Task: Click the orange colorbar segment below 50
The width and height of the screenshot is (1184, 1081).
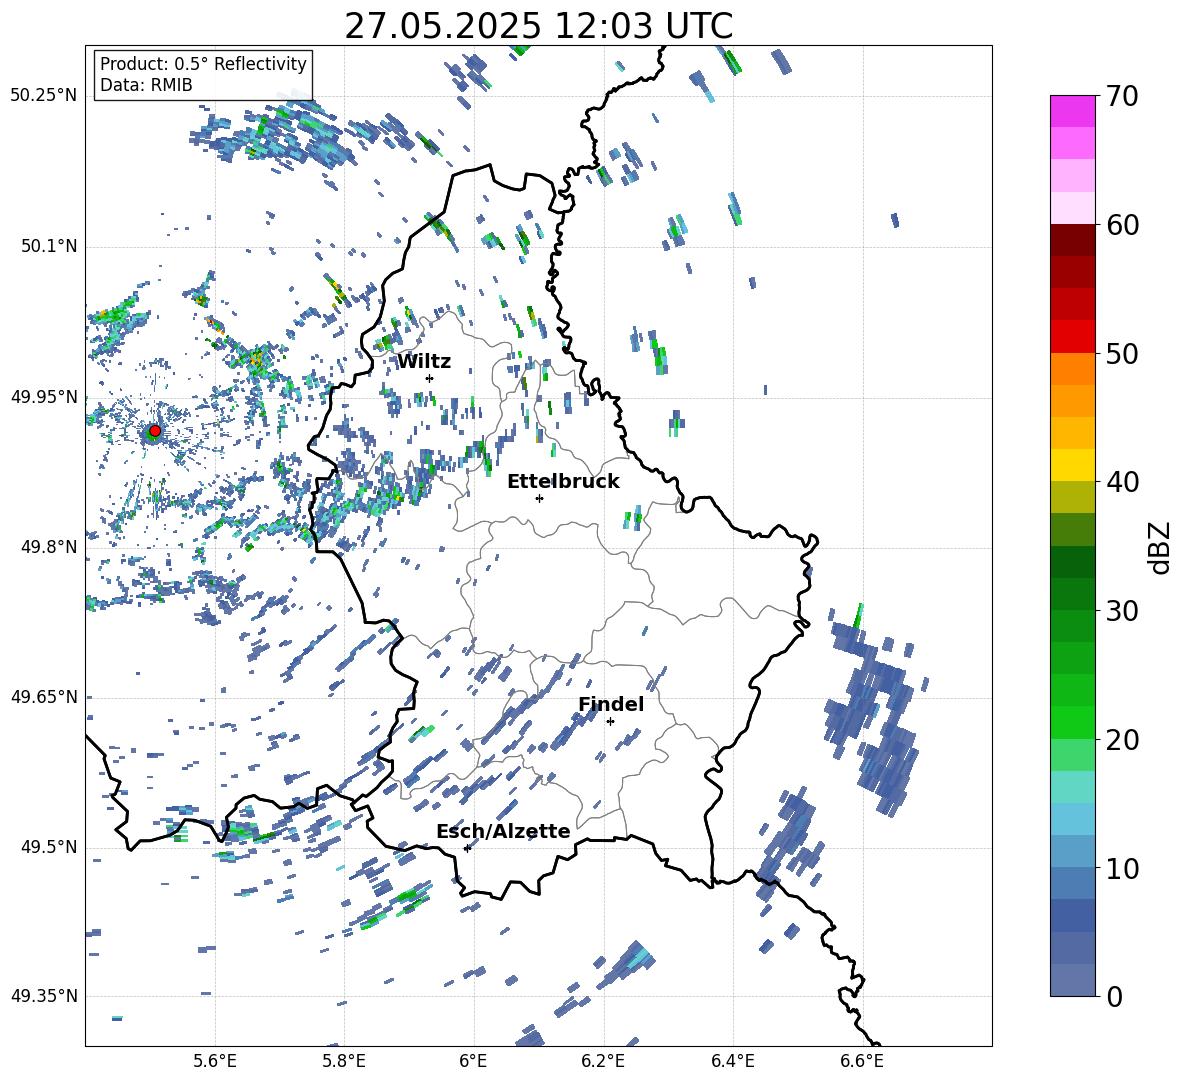Action: click(1073, 368)
